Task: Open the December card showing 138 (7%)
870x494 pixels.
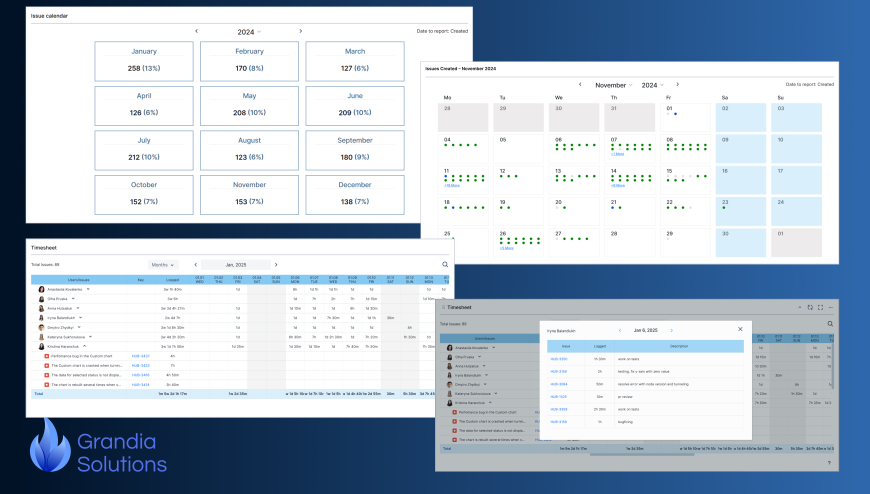Action: point(355,195)
